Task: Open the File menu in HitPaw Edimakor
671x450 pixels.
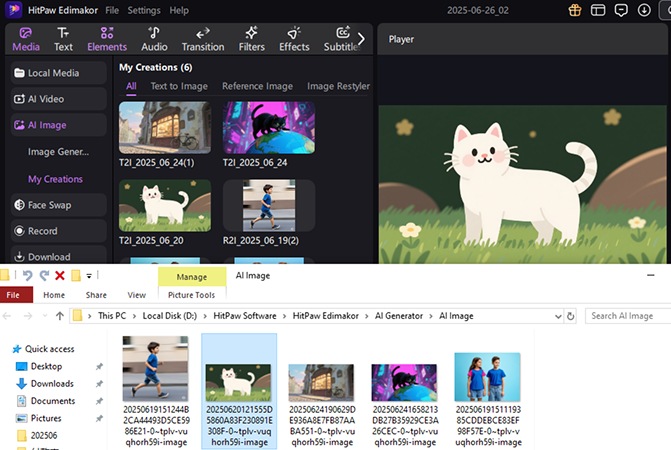Action: pyautogui.click(x=112, y=10)
